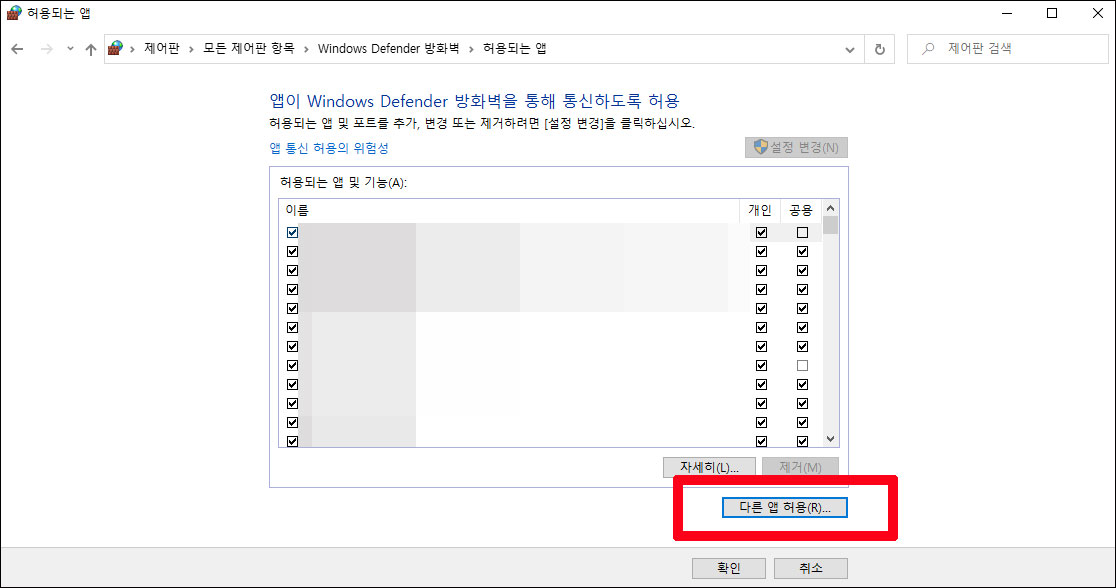
Task: Click the firewall icon in the address bar
Action: (115, 48)
